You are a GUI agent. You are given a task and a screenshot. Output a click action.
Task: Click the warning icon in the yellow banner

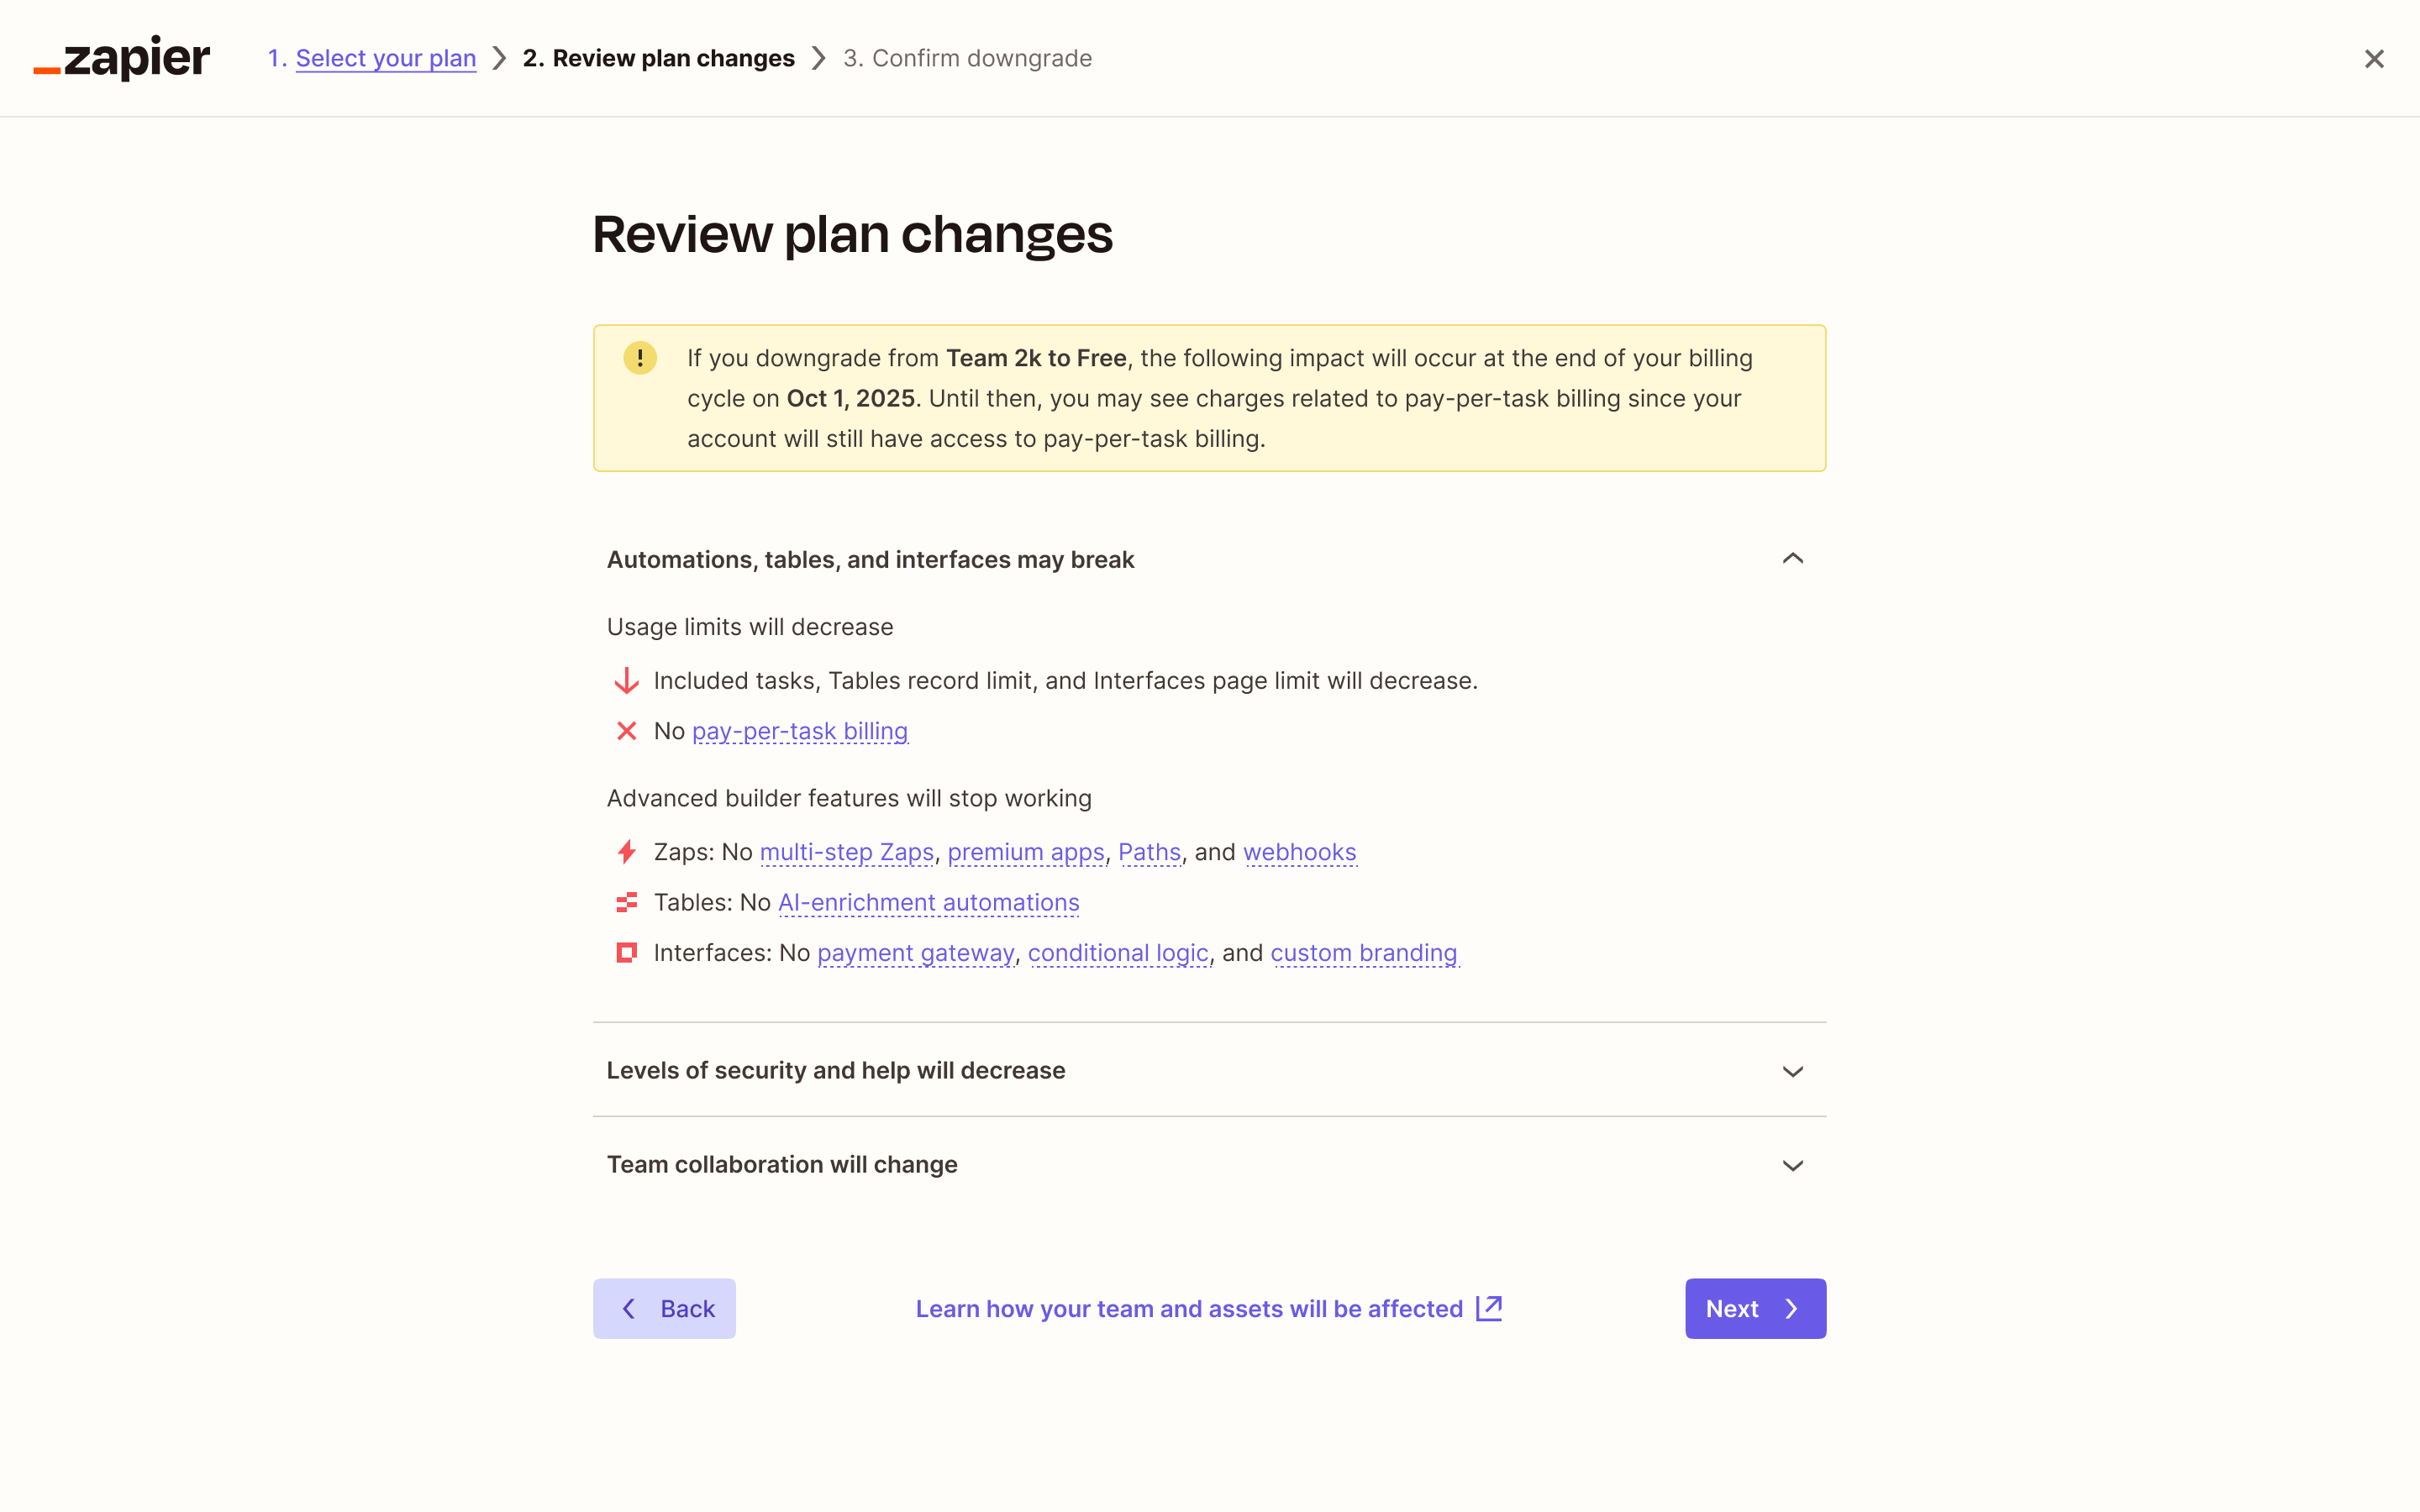[640, 357]
